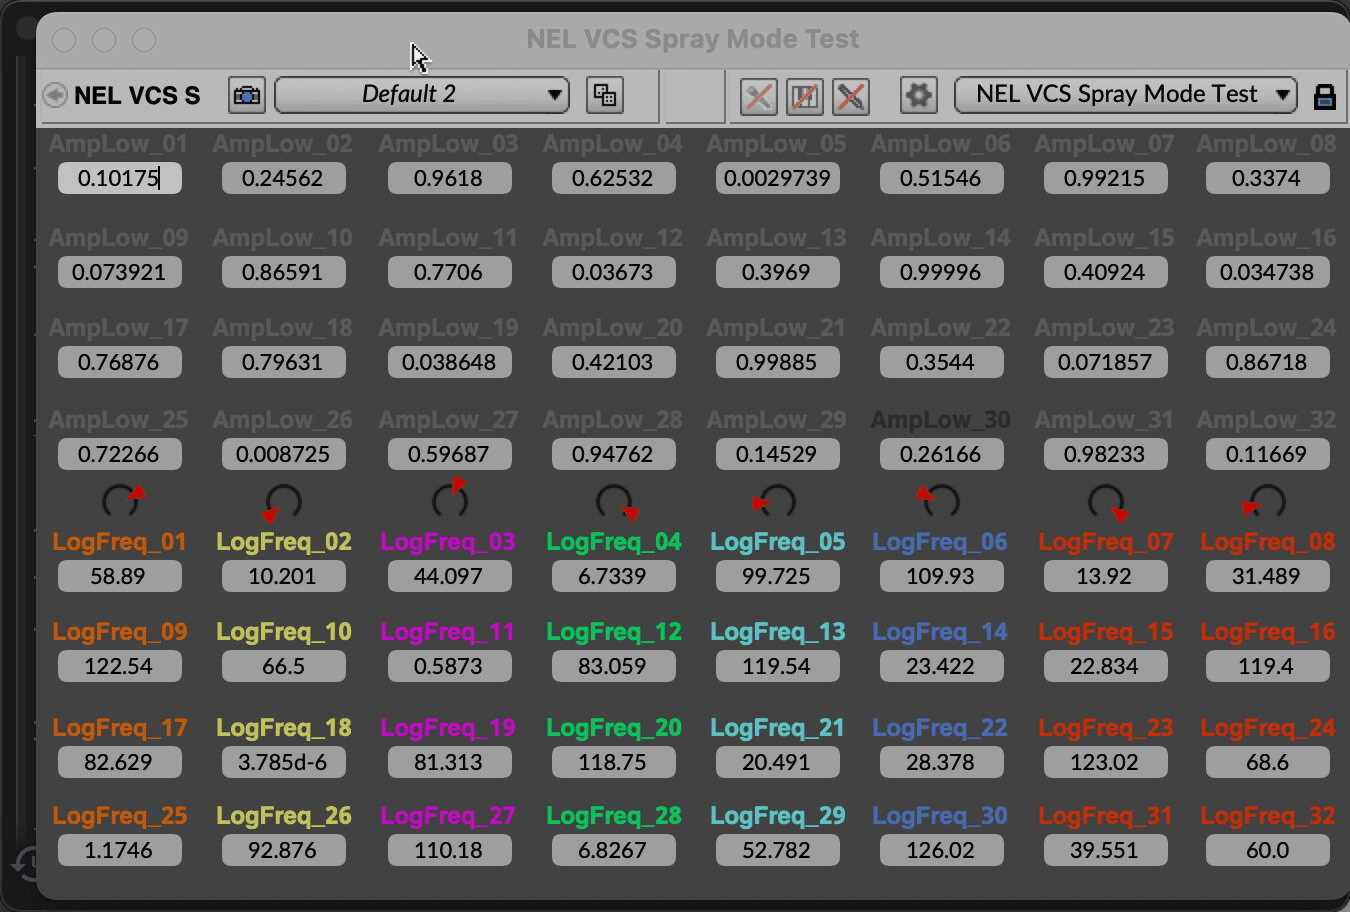Click the LogFreq_12 green label
The image size is (1350, 912).
(613, 632)
